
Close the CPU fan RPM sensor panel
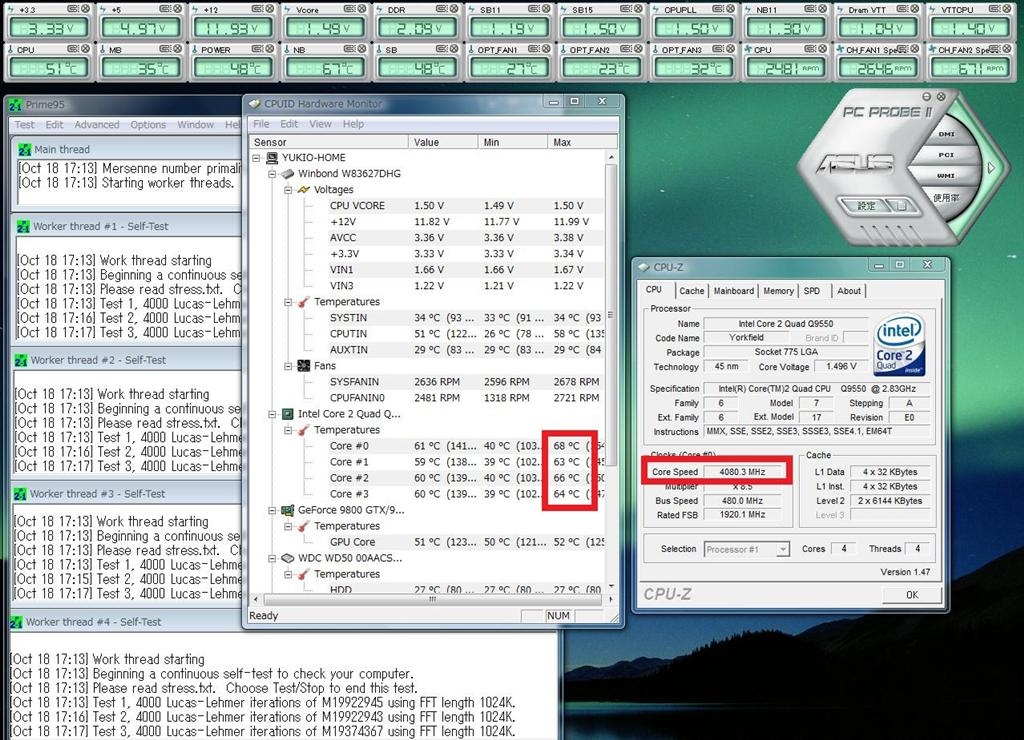(824, 49)
